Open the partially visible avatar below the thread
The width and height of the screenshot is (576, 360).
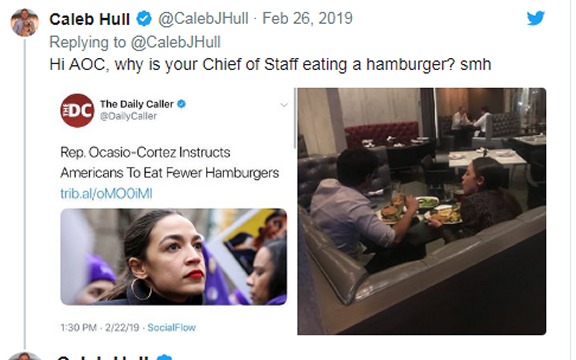pos(25,356)
